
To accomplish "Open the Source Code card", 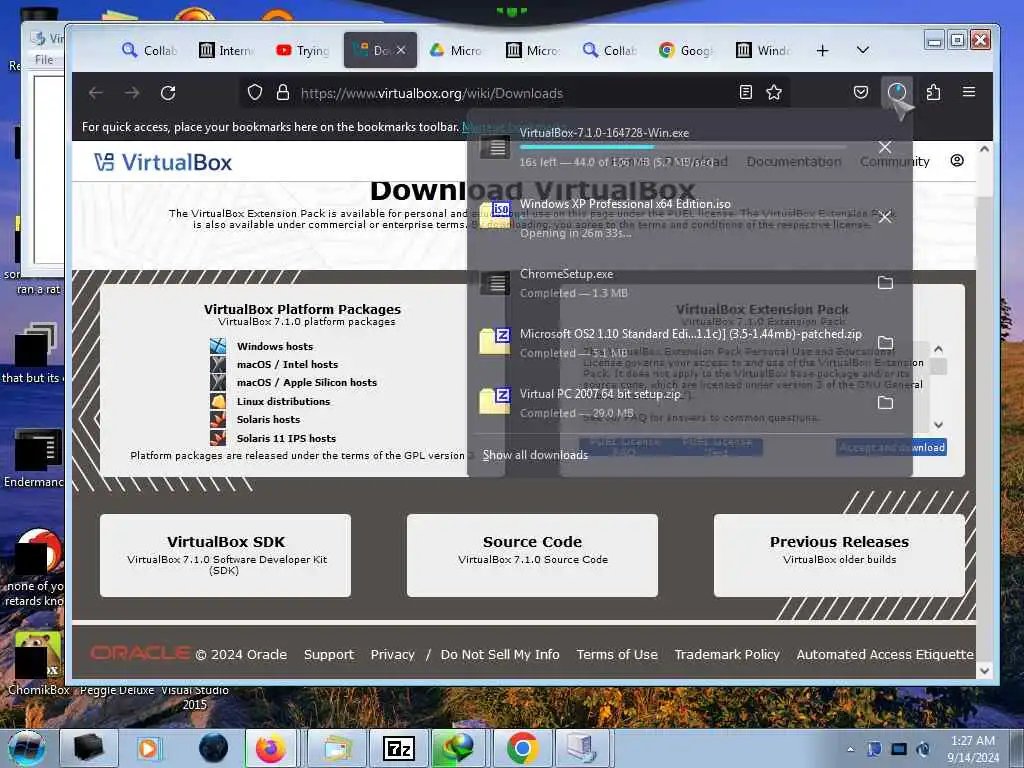I will pos(532,555).
